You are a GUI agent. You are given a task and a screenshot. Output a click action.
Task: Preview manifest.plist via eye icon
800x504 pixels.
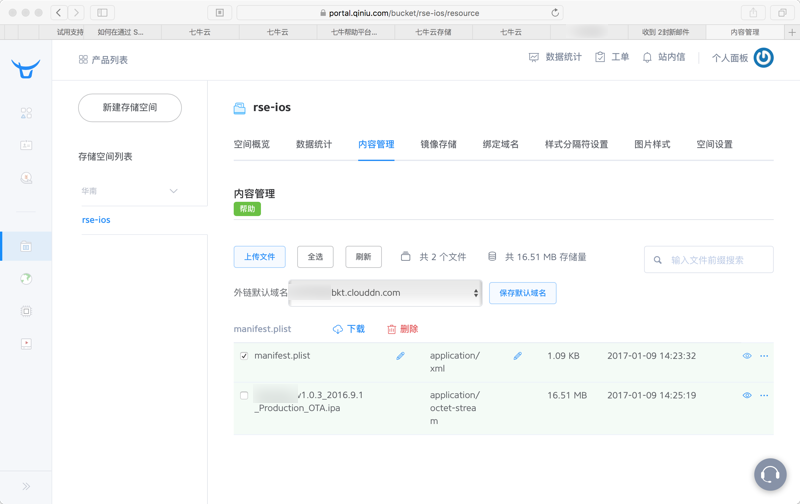(x=747, y=356)
